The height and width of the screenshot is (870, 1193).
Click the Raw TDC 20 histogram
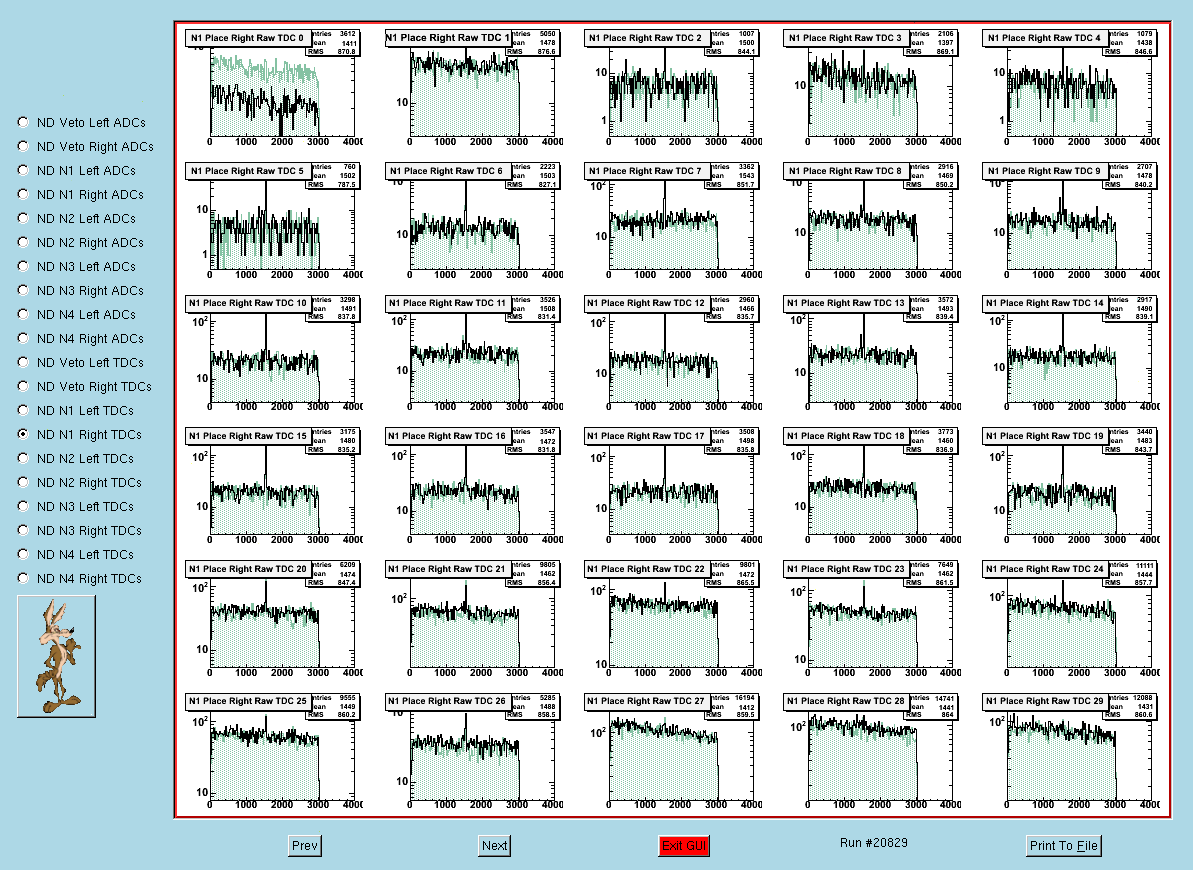274,619
